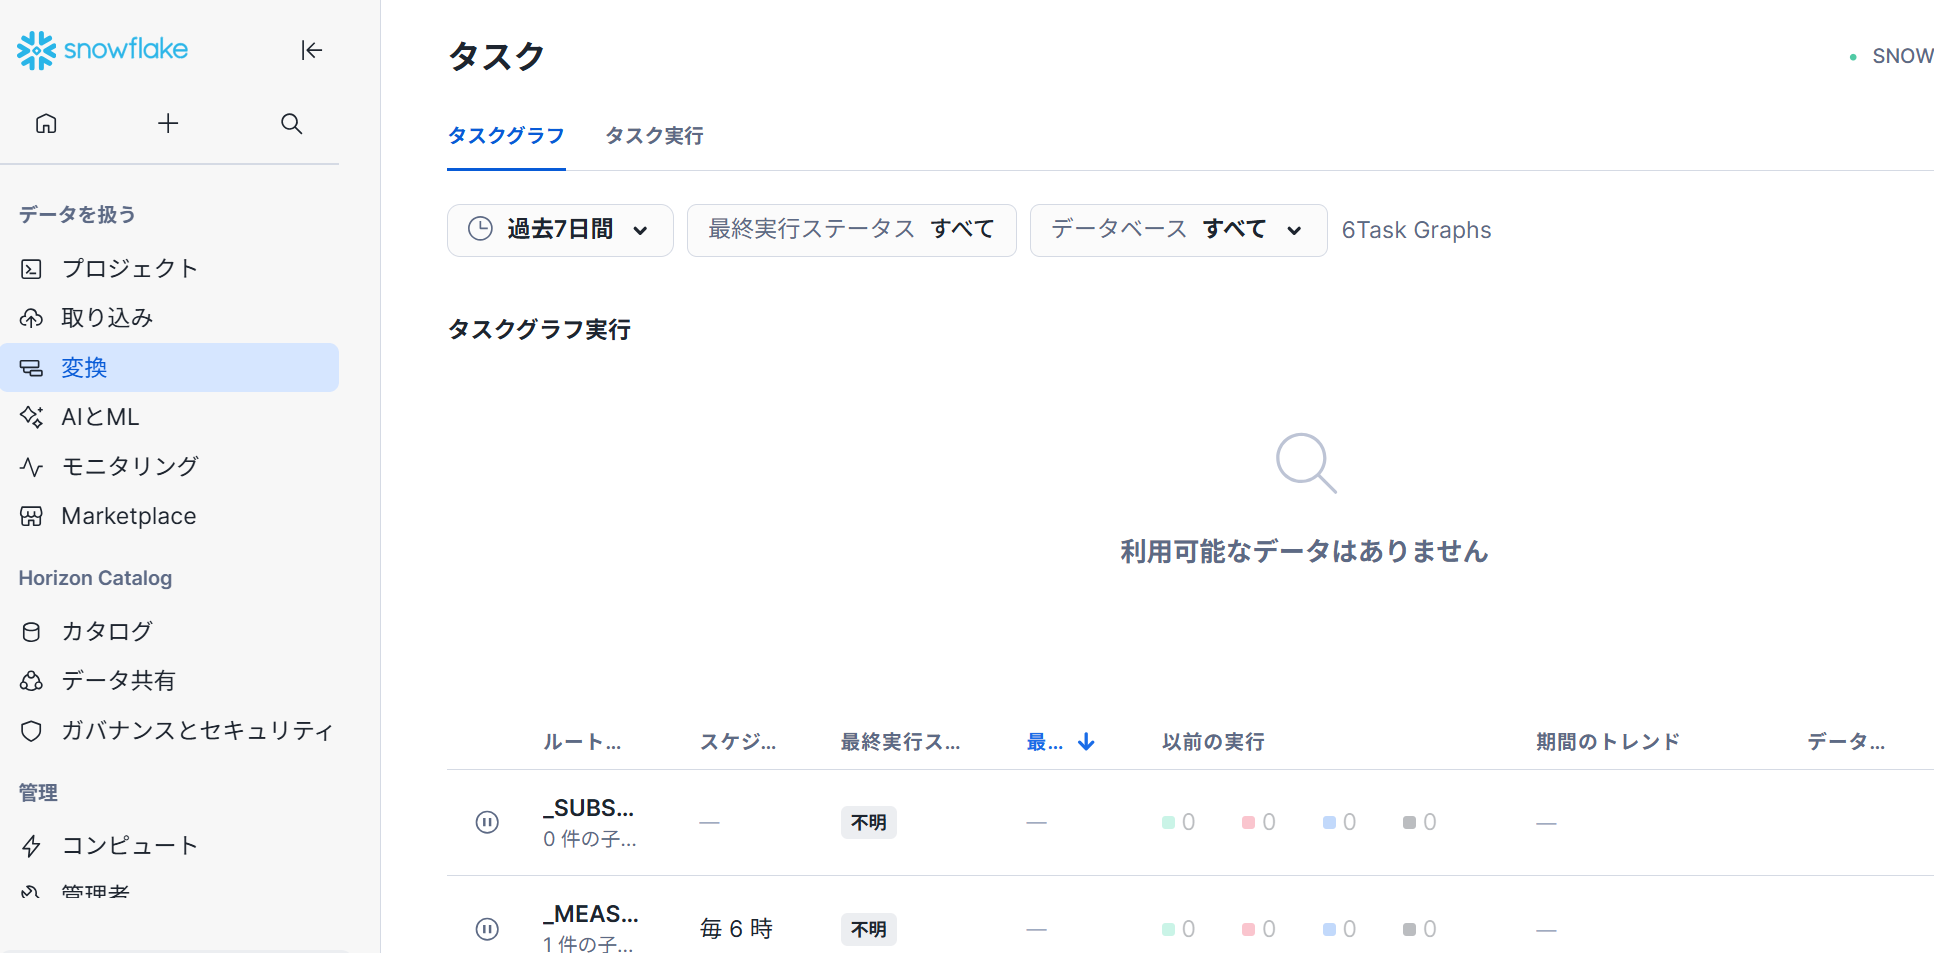1934x953 pixels.
Task: Click the paused status icon for _SUBS task
Action: tap(487, 822)
